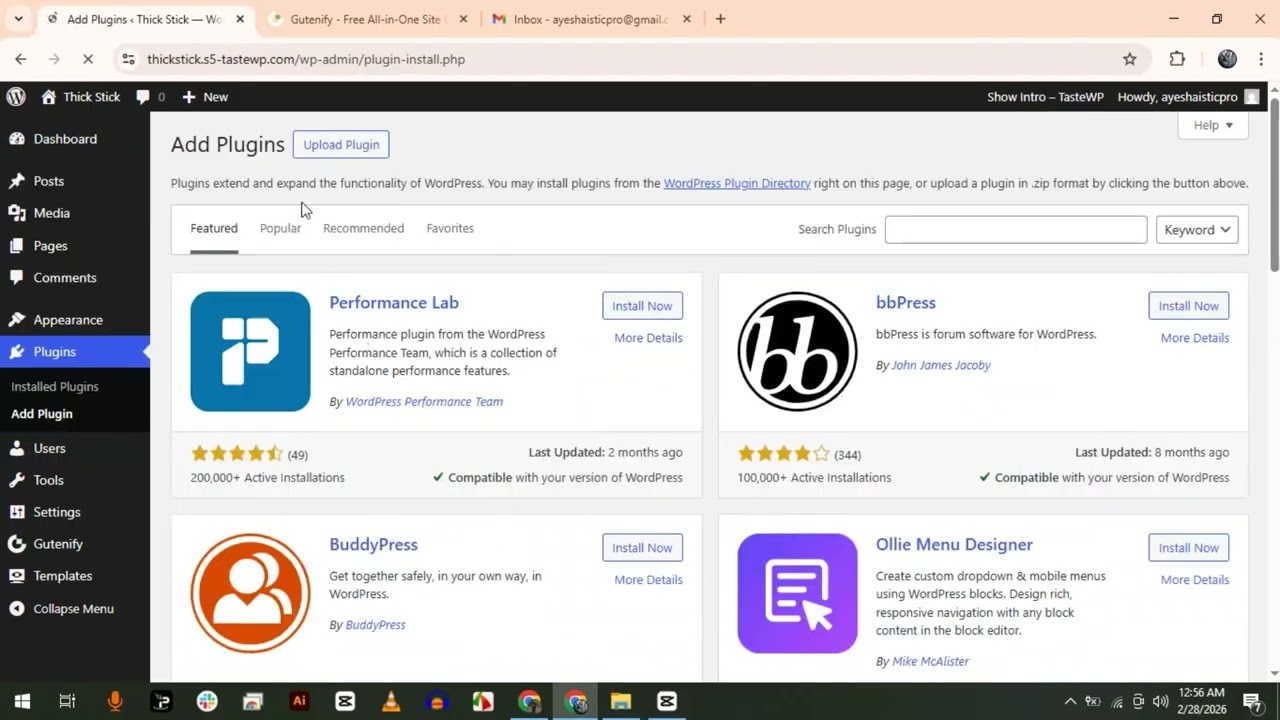This screenshot has height=720, width=1280.
Task: View More Details for Performance Lab
Action: tap(648, 338)
